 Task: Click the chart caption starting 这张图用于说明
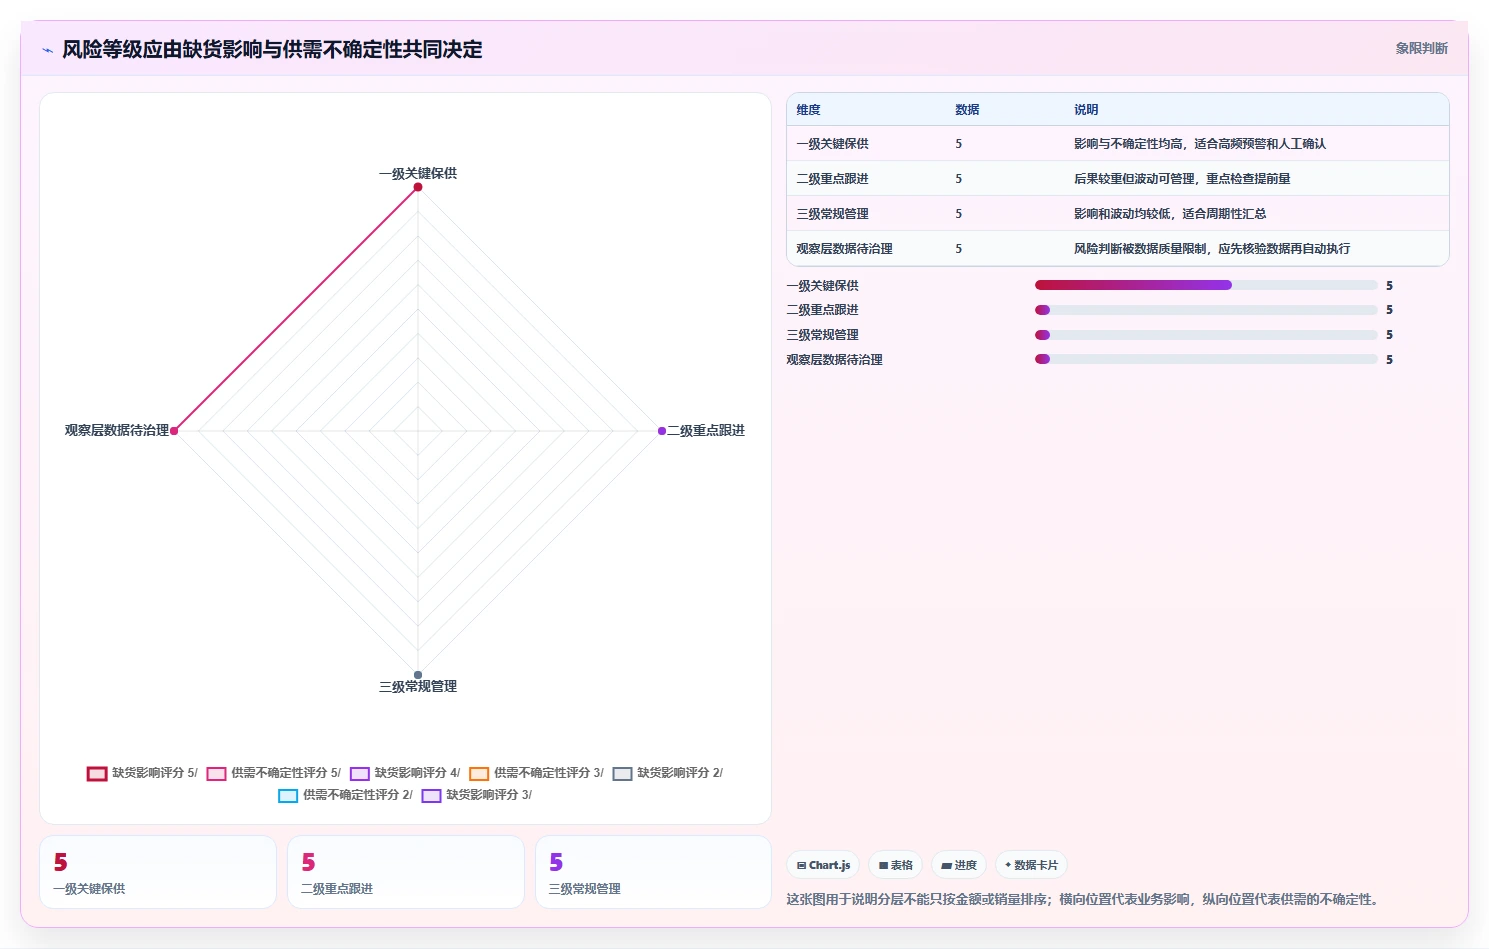click(x=1084, y=900)
